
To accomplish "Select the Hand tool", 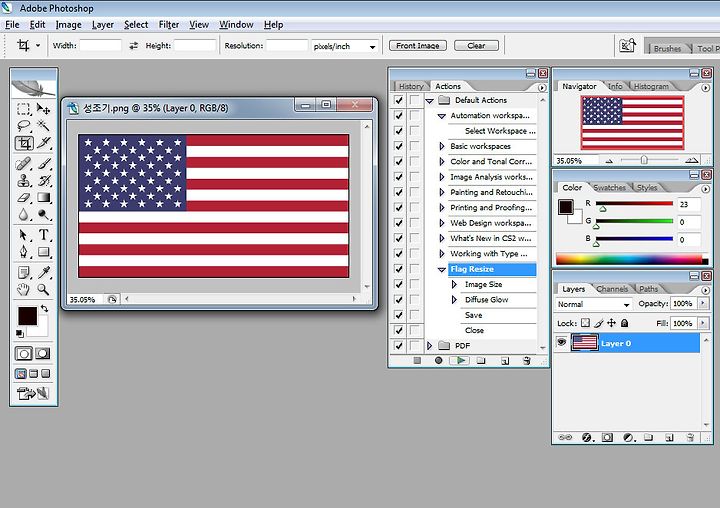I will coord(23,289).
